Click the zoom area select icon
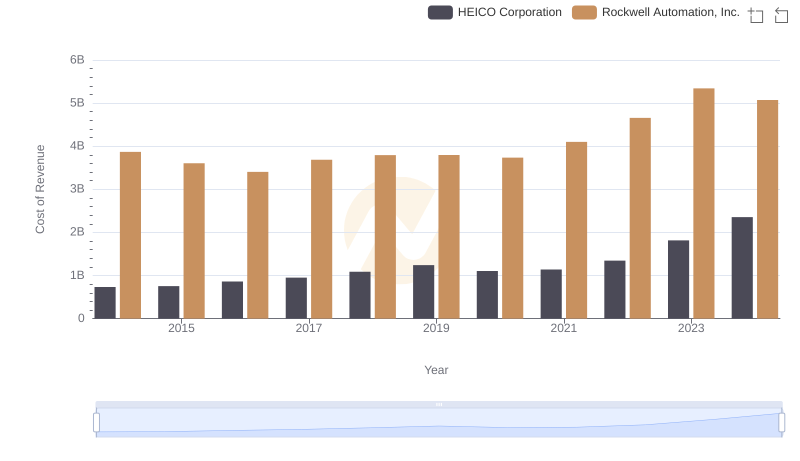Screen dimensions: 800x461 click(756, 15)
